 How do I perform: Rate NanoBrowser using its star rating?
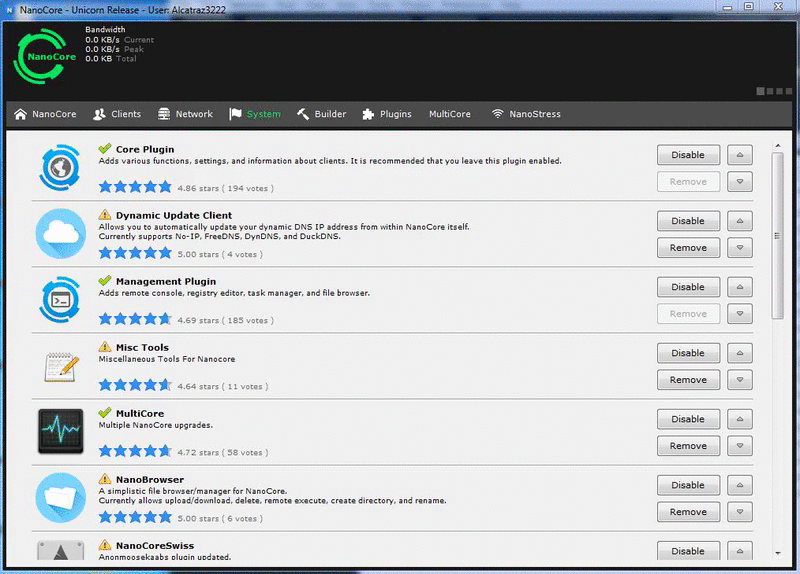(135, 517)
